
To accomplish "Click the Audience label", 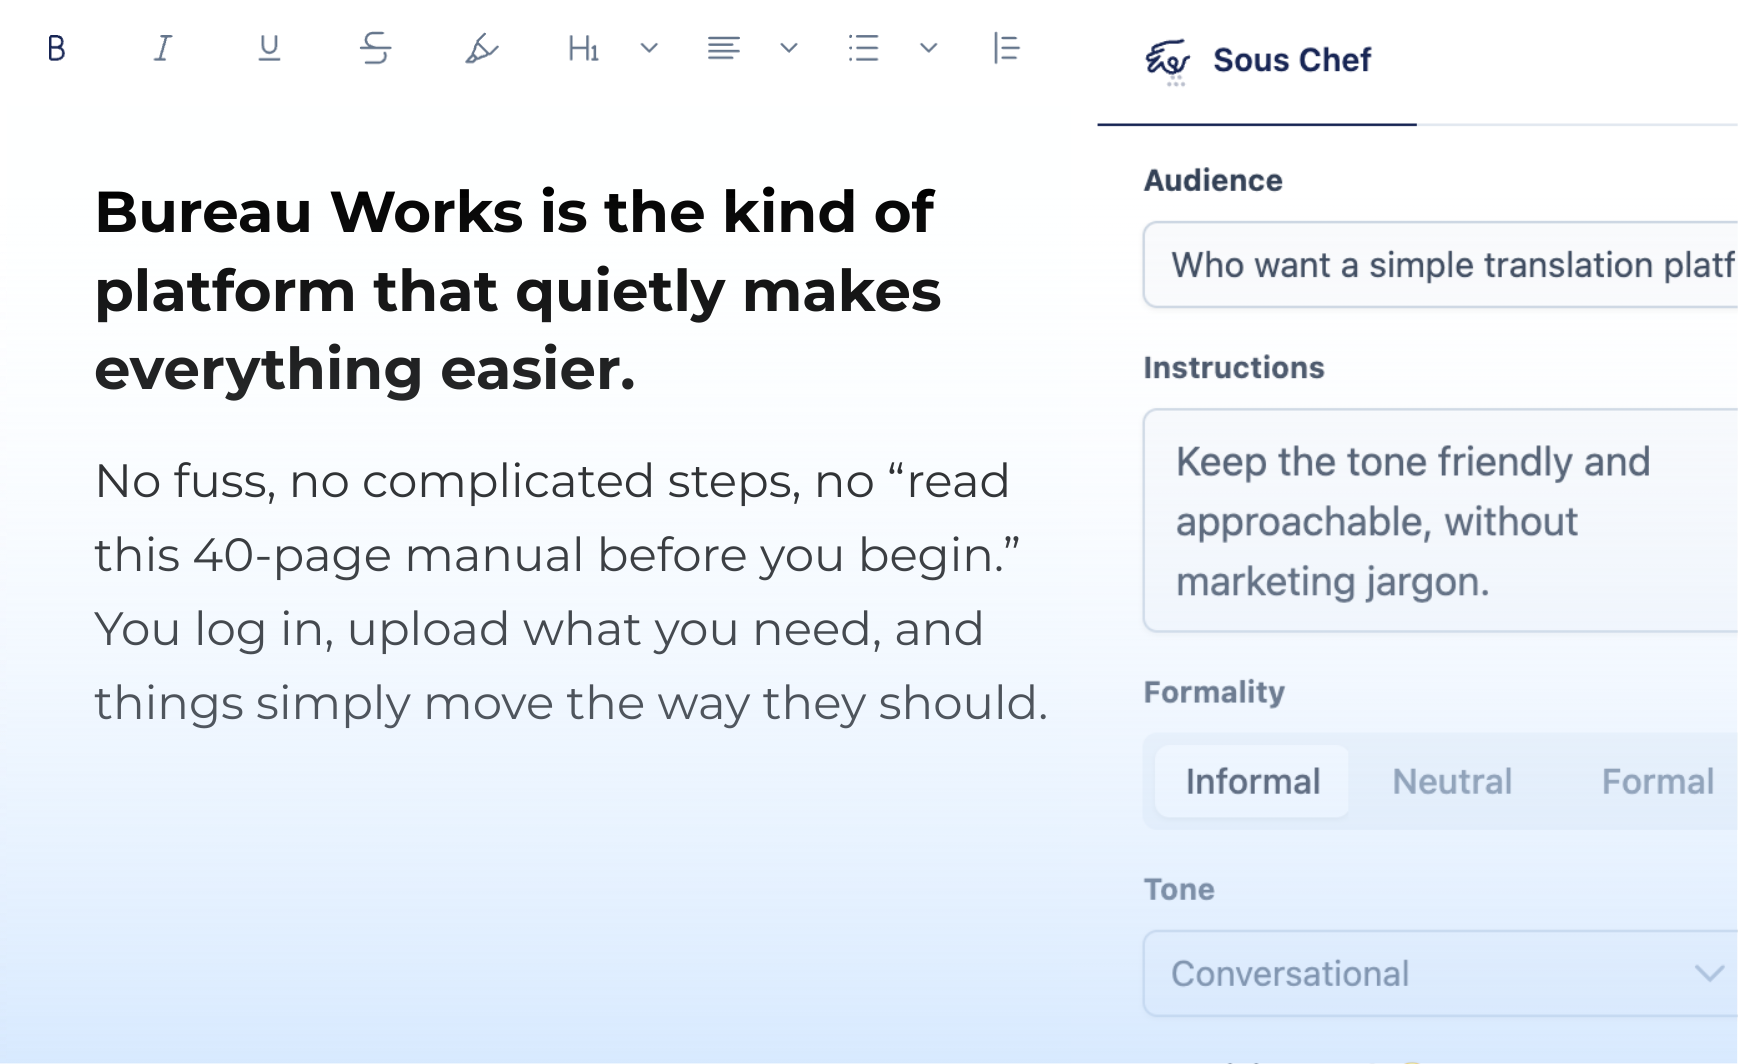I will (1213, 180).
